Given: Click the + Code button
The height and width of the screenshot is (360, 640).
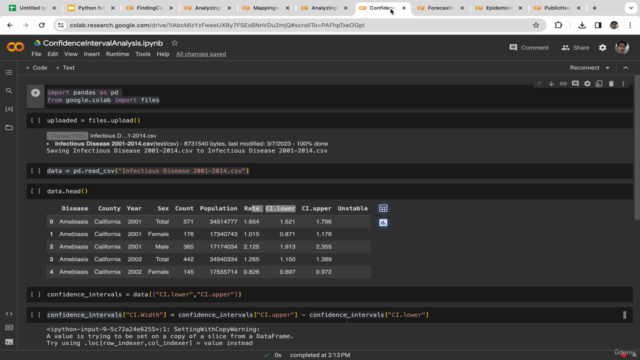Looking at the screenshot, I should 36,68.
